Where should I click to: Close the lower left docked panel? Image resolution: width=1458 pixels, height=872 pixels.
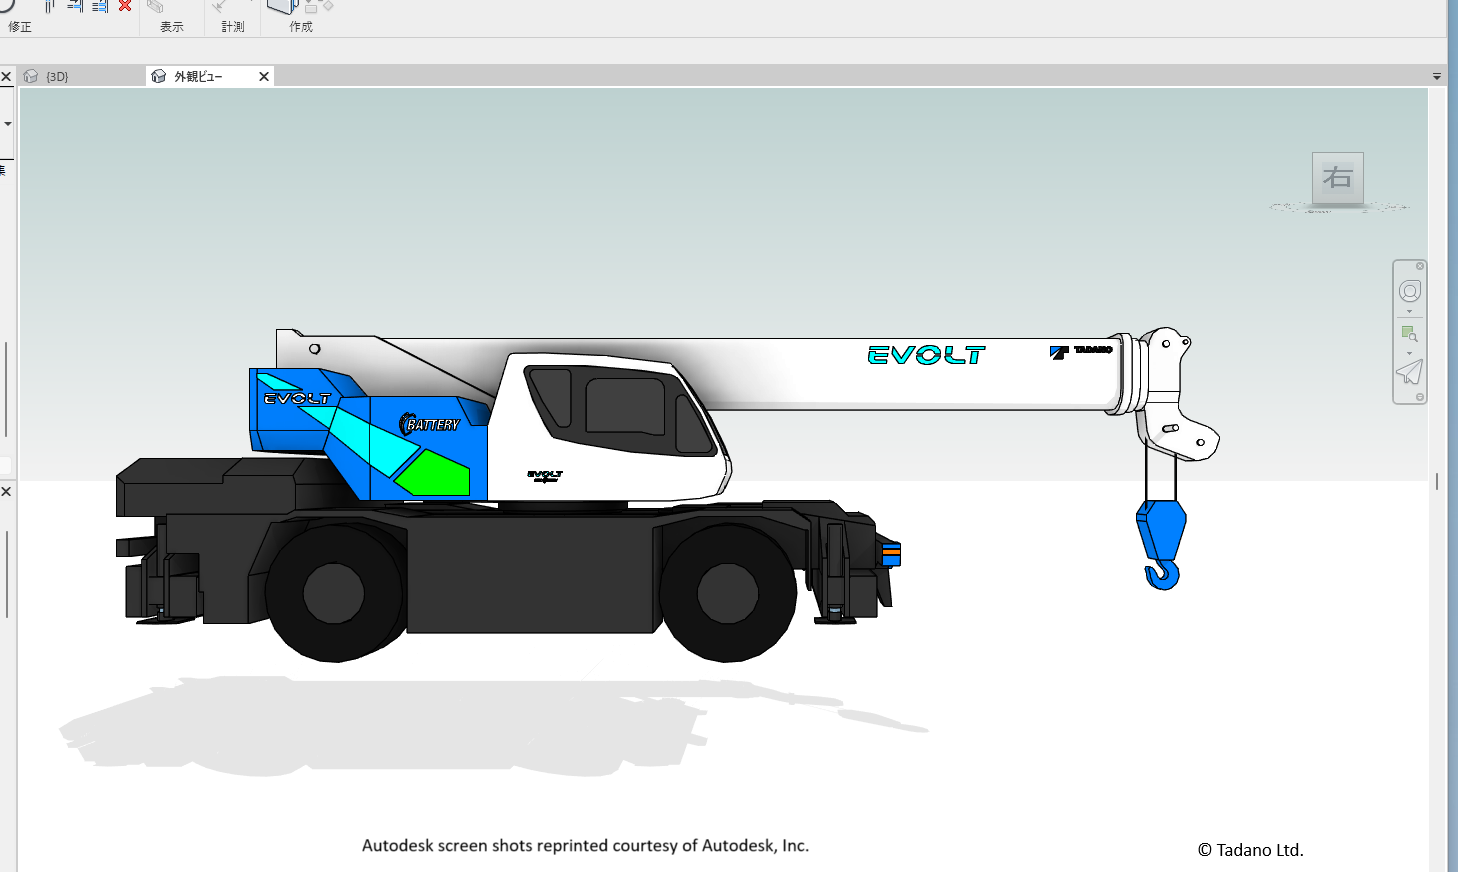[6, 491]
